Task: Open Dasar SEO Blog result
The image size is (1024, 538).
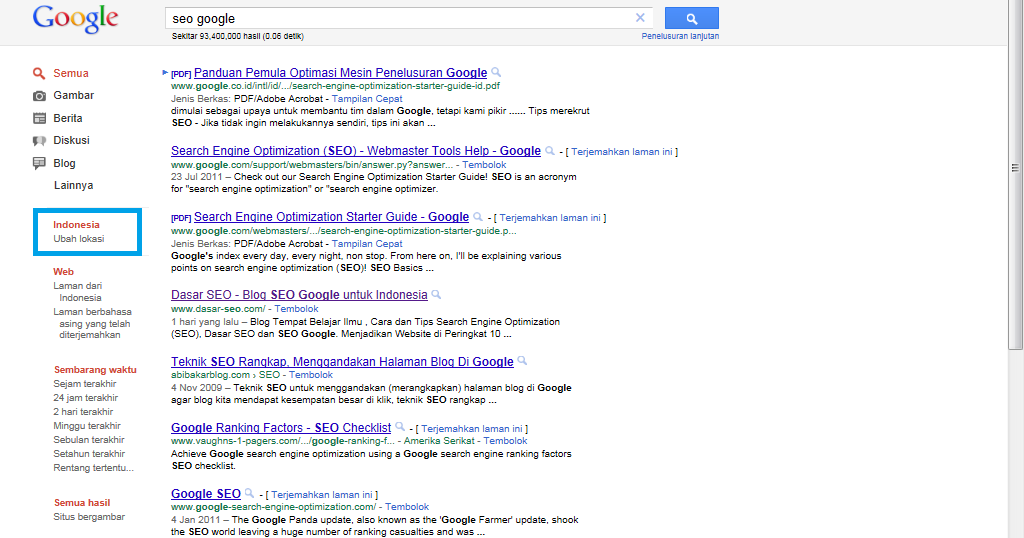Action: pyautogui.click(x=299, y=294)
